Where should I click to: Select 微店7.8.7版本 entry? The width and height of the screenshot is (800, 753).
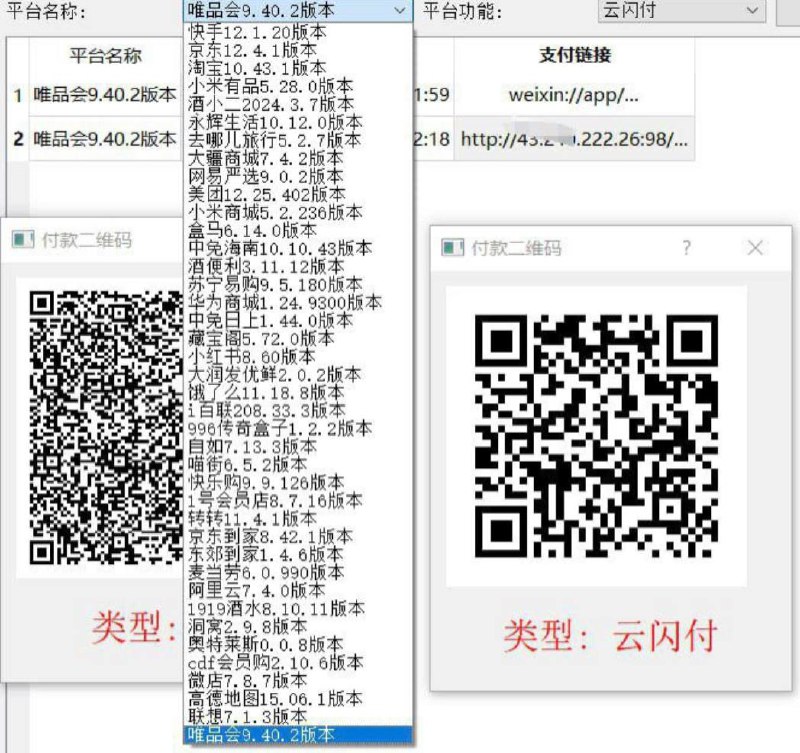point(297,680)
